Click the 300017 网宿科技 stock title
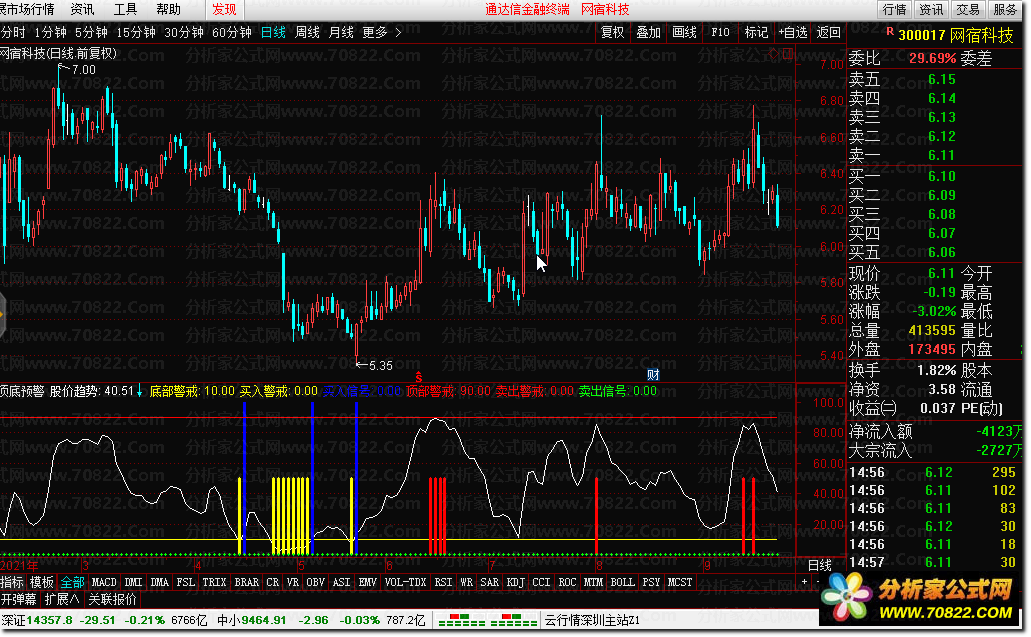The image size is (1031, 637). tap(956, 35)
